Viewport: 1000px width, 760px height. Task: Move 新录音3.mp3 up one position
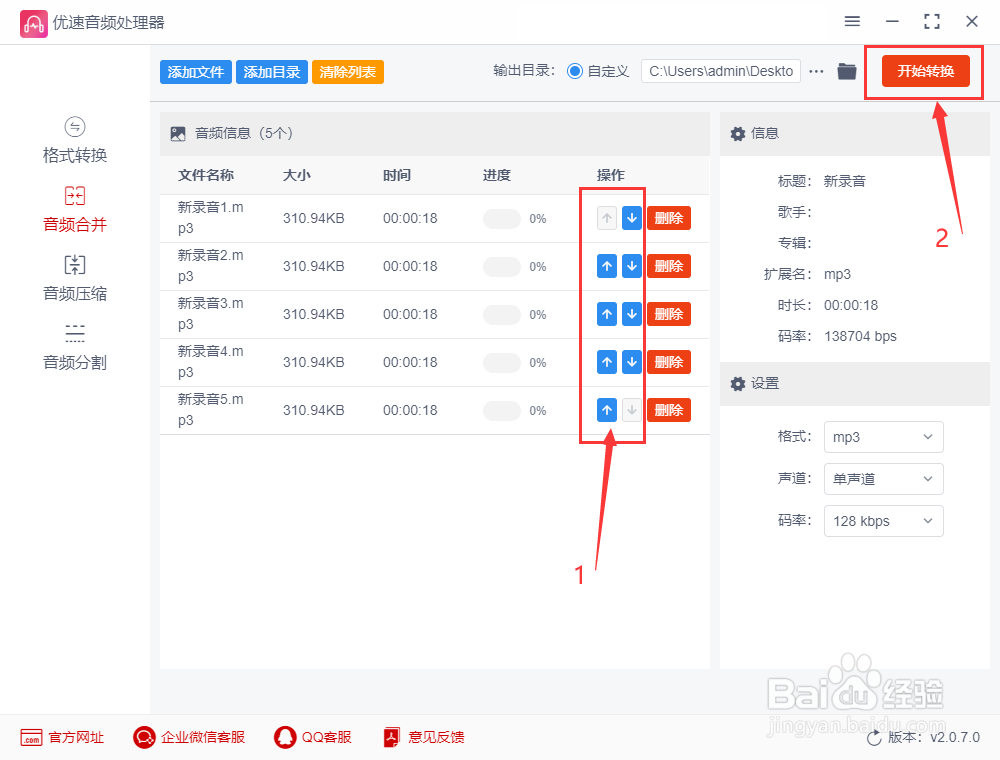point(607,314)
